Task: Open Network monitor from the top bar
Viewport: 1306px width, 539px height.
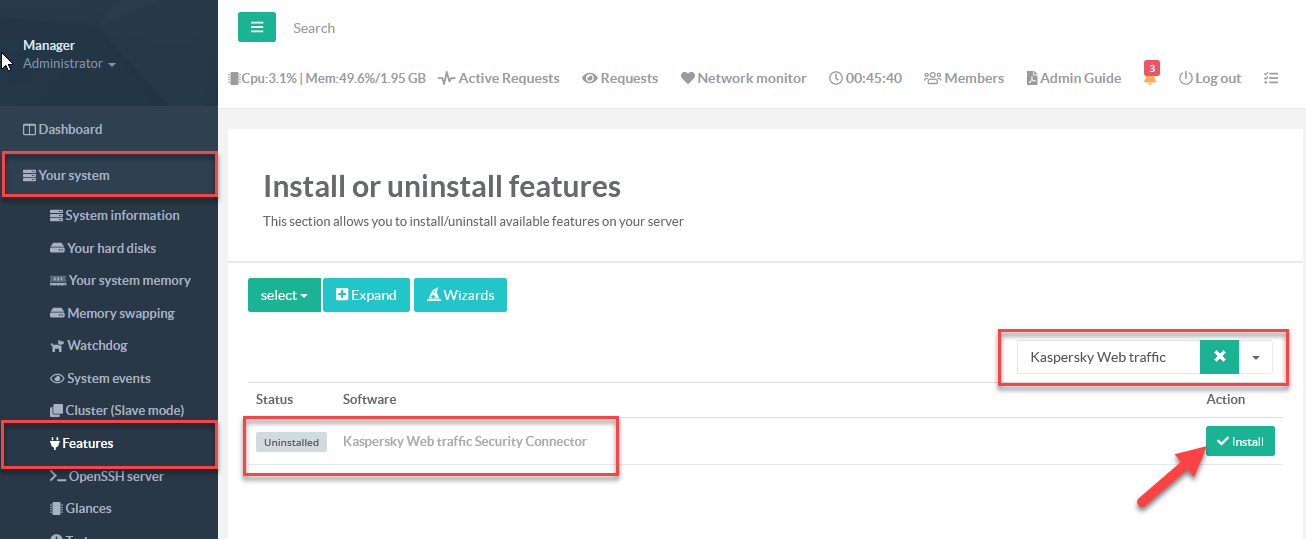Action: point(743,78)
